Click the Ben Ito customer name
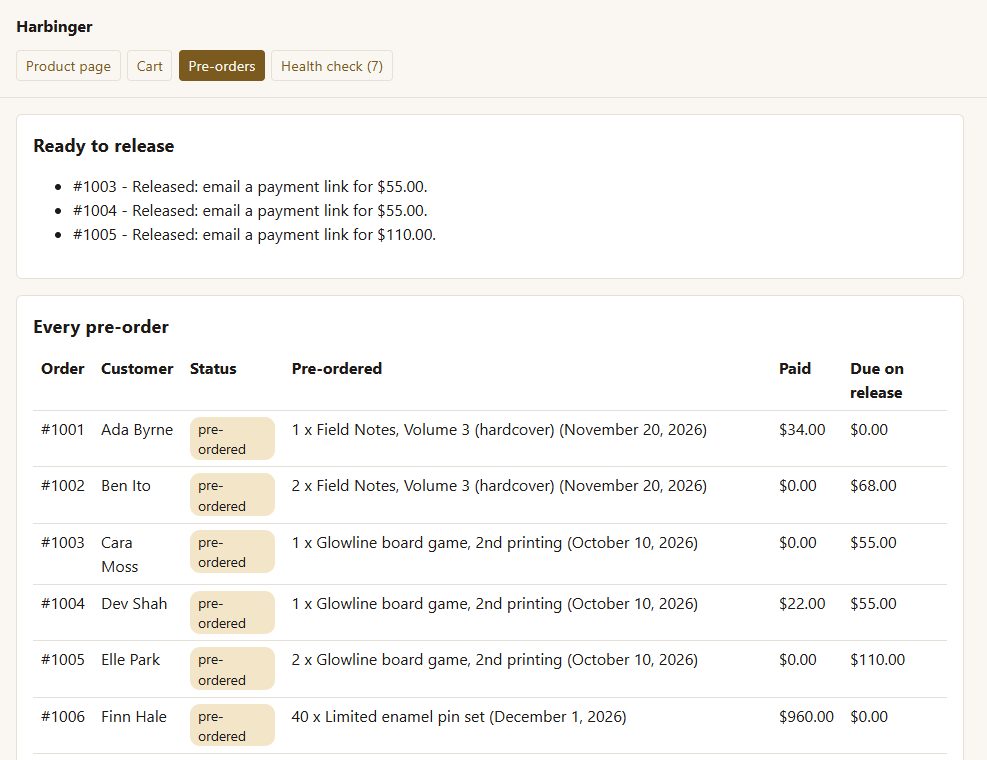 coord(126,485)
